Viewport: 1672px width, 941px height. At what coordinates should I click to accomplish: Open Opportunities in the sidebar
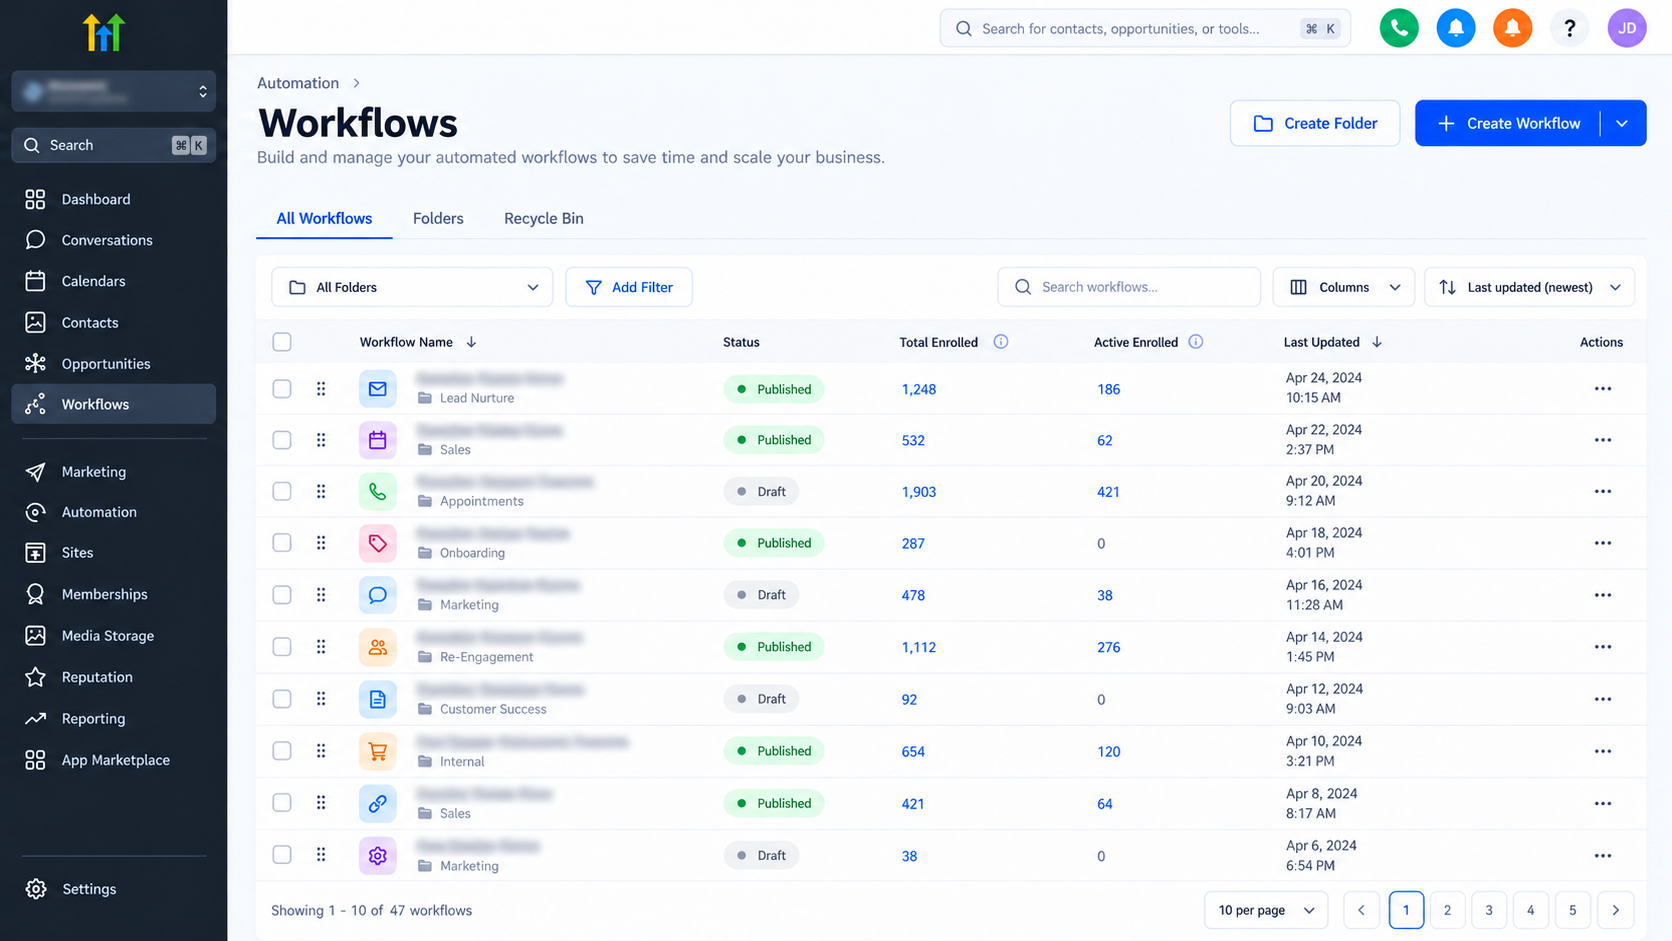(x=114, y=364)
